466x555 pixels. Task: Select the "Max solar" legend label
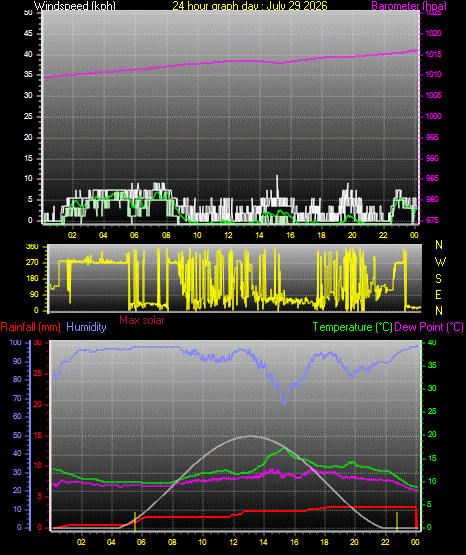pos(142,320)
